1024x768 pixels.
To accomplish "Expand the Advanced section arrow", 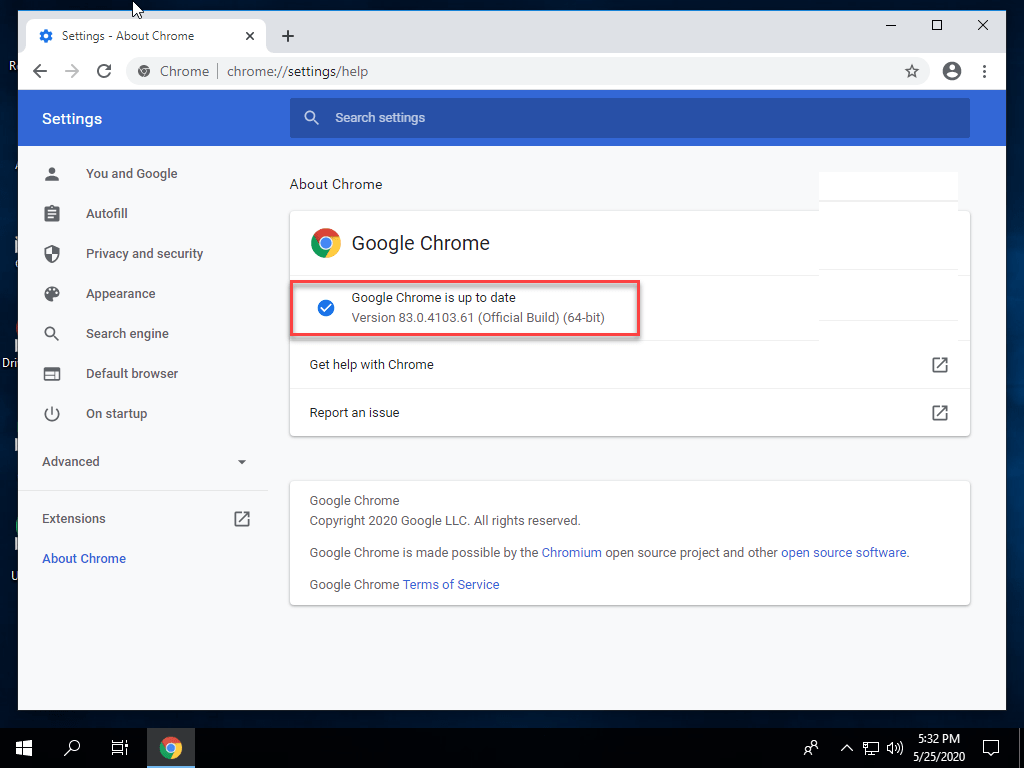I will pyautogui.click(x=242, y=462).
